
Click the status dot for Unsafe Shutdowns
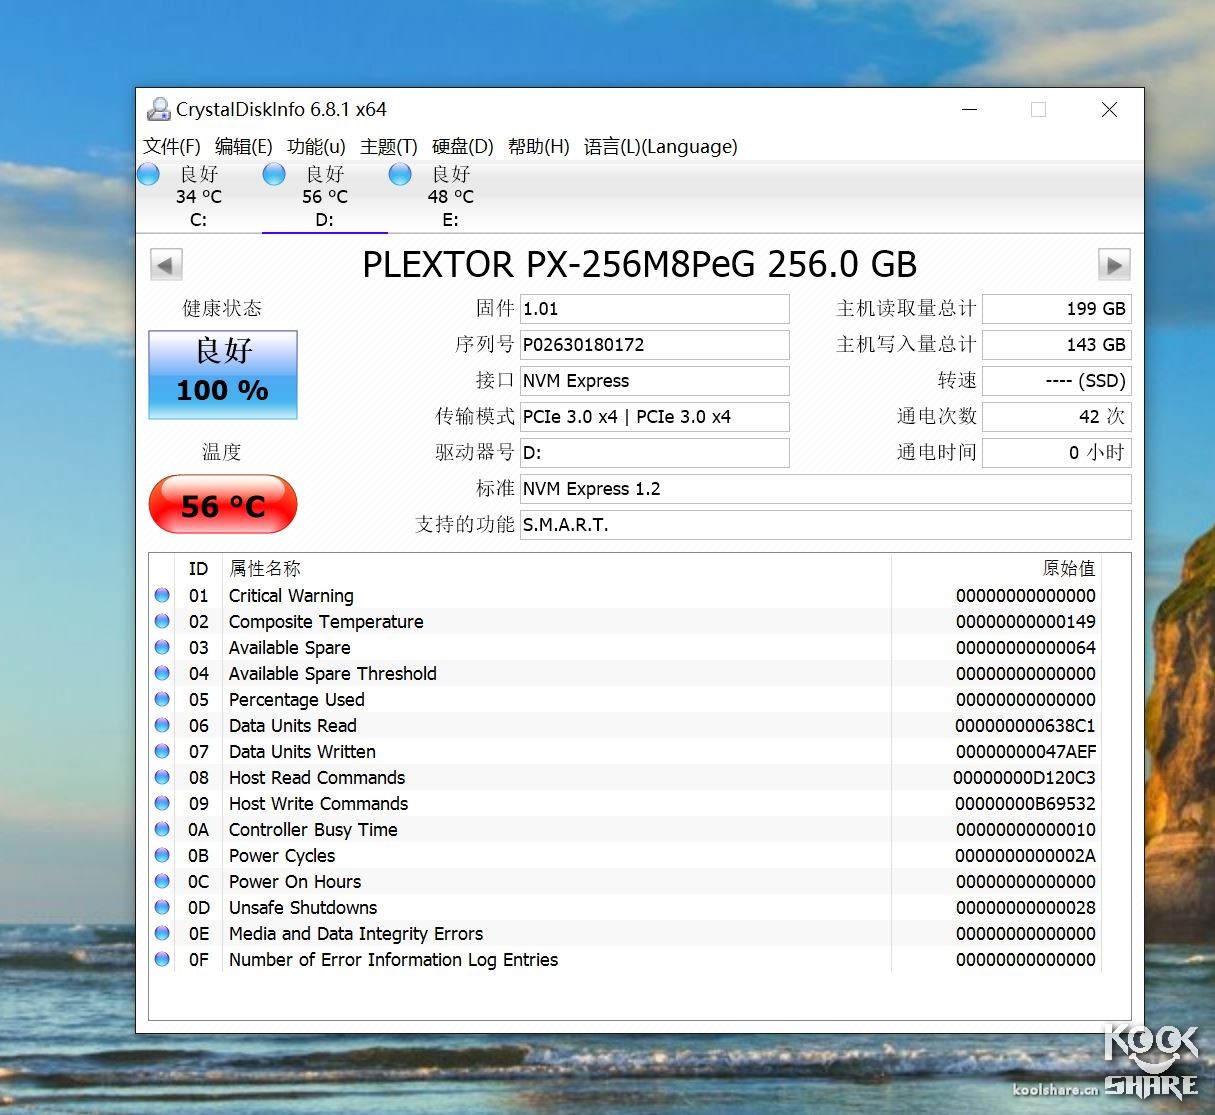tap(162, 907)
